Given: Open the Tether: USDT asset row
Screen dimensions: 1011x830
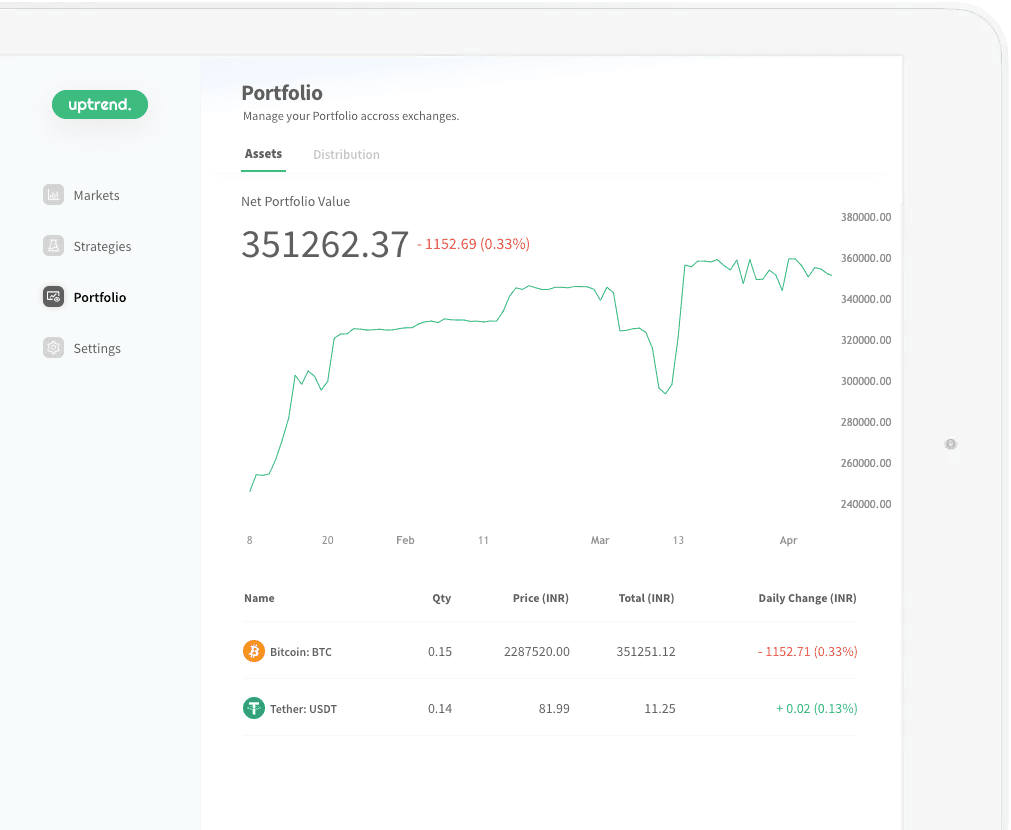Looking at the screenshot, I should click(x=303, y=709).
